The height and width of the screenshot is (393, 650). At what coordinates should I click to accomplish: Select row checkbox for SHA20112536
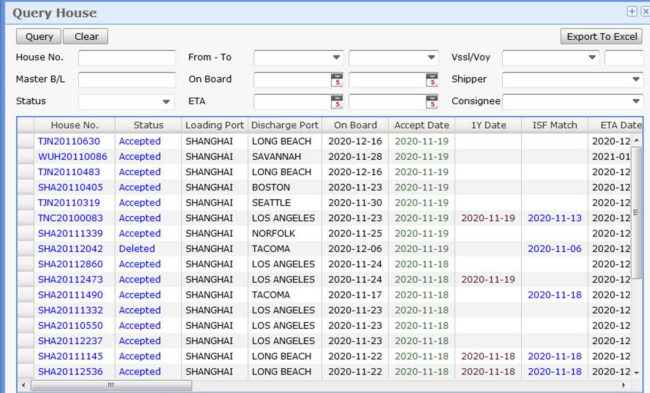pos(25,371)
